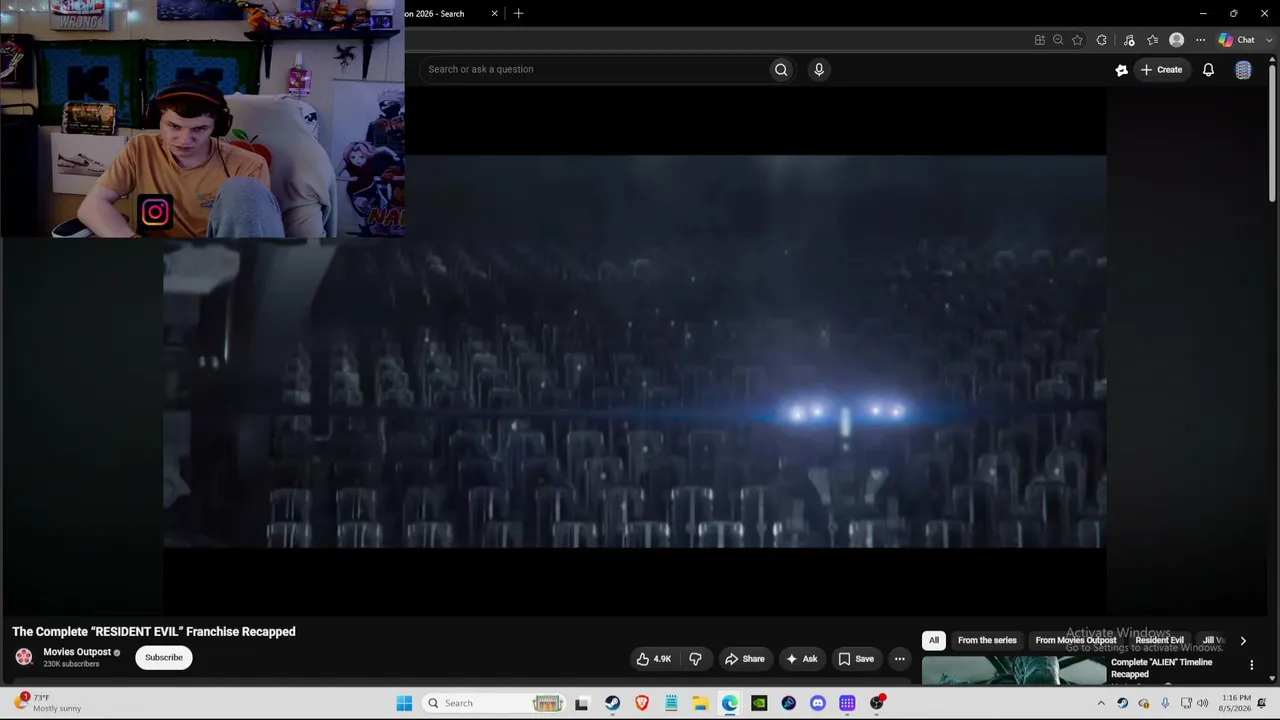Open Steam from the taskbar

click(612, 703)
